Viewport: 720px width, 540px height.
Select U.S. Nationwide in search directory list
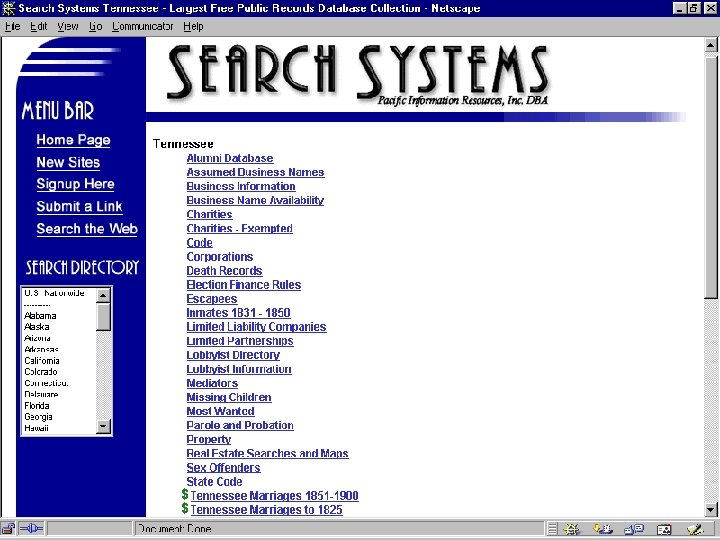tap(54, 293)
